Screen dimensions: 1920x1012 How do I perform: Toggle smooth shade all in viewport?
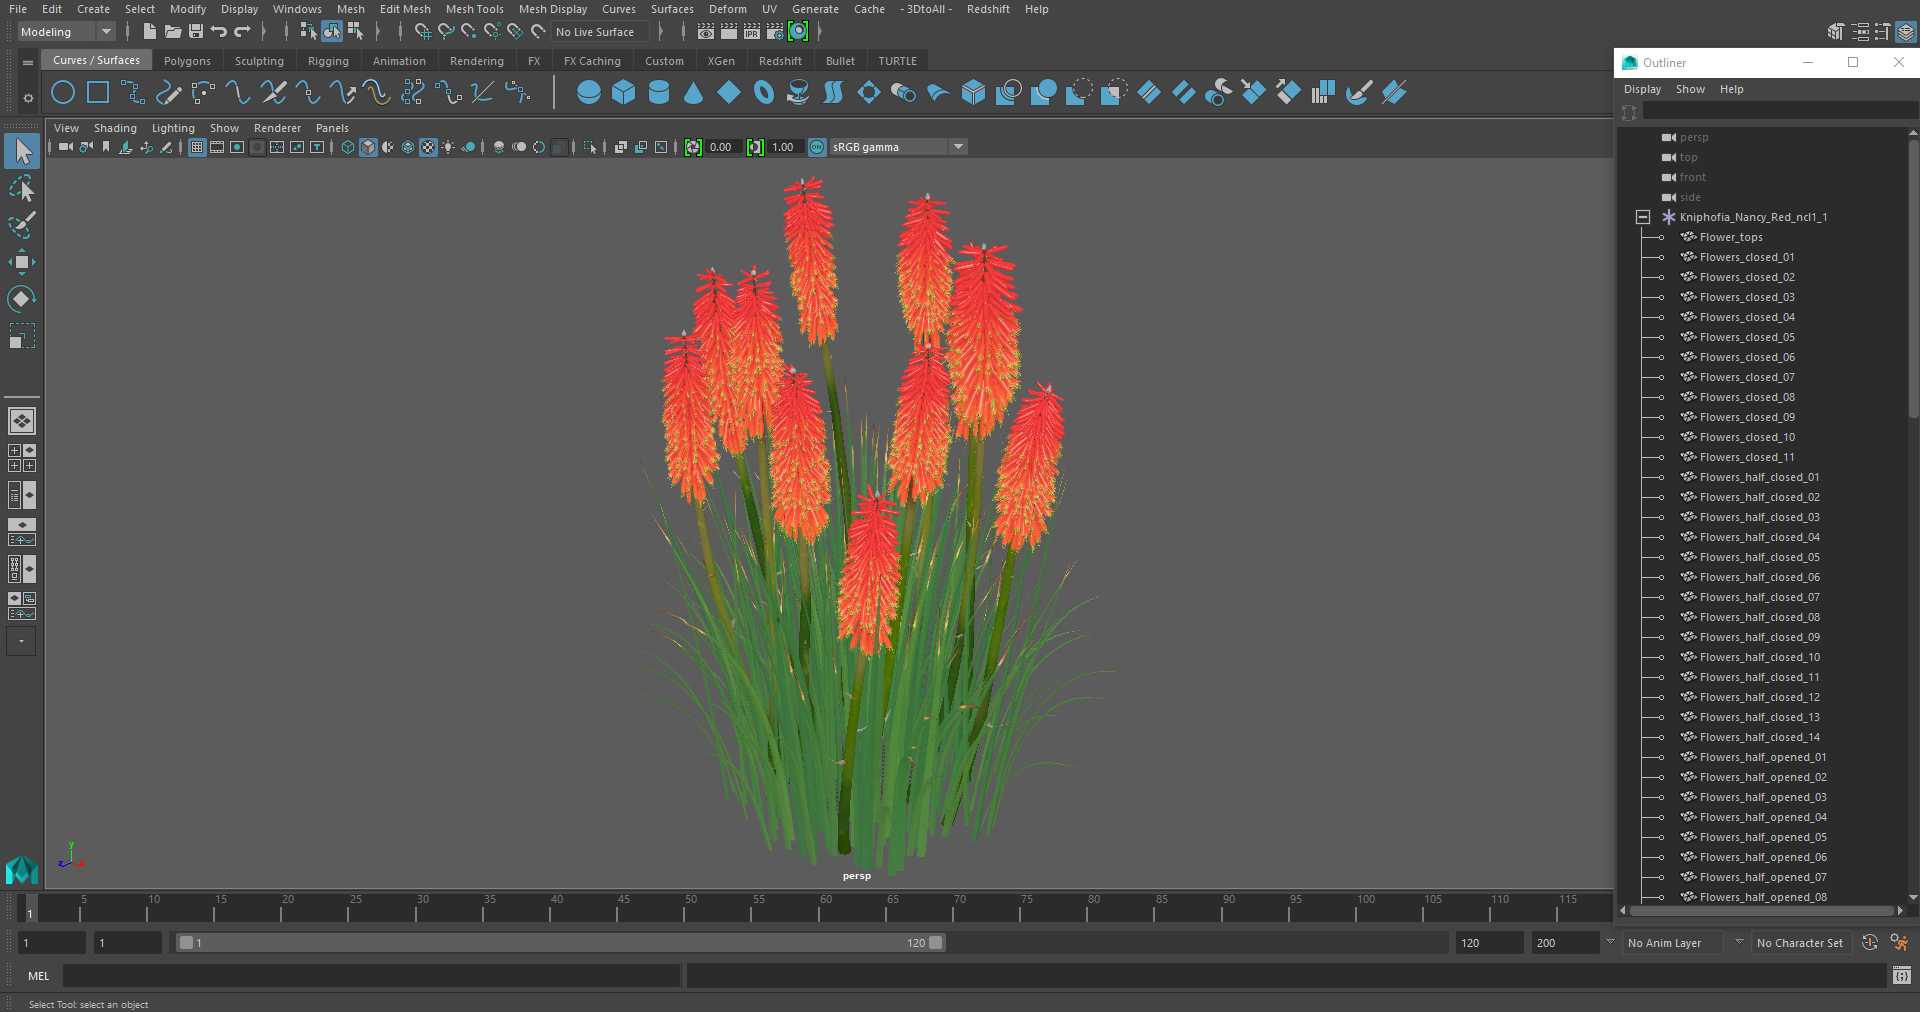tap(368, 147)
